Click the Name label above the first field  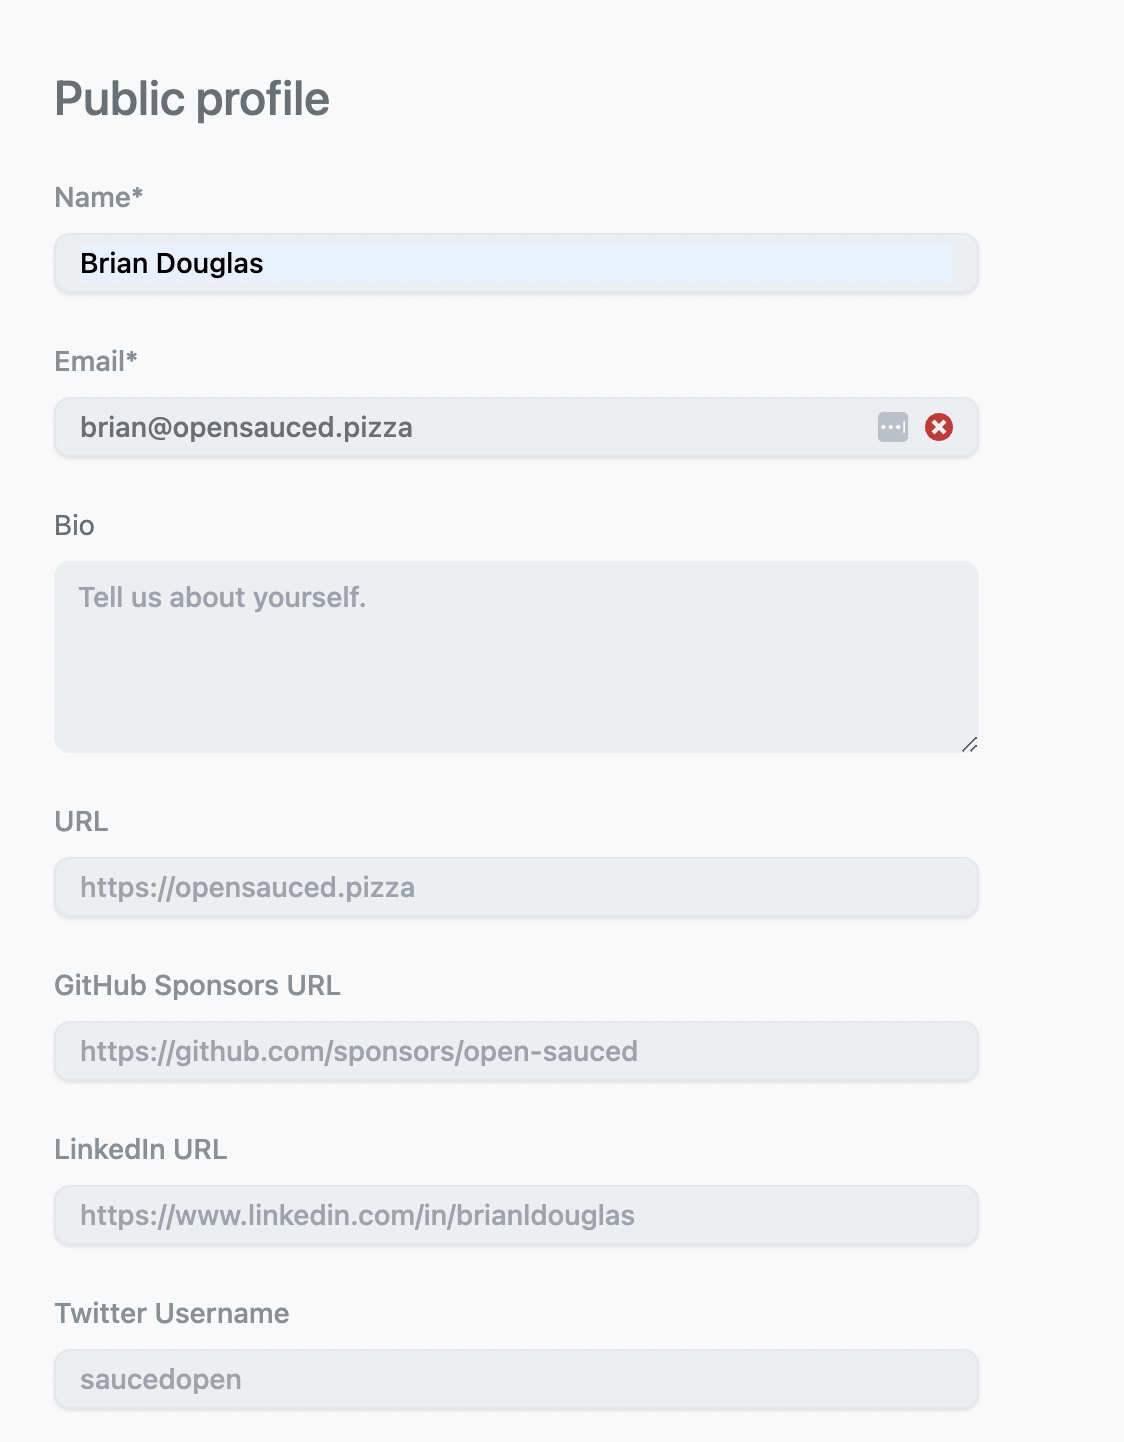coord(98,197)
